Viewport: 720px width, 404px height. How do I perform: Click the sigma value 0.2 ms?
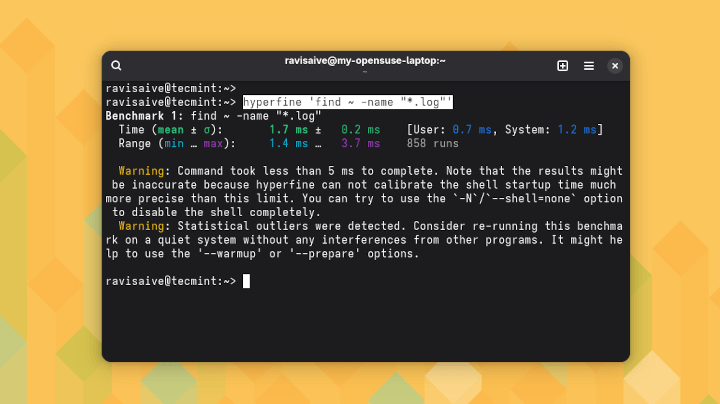pos(360,130)
